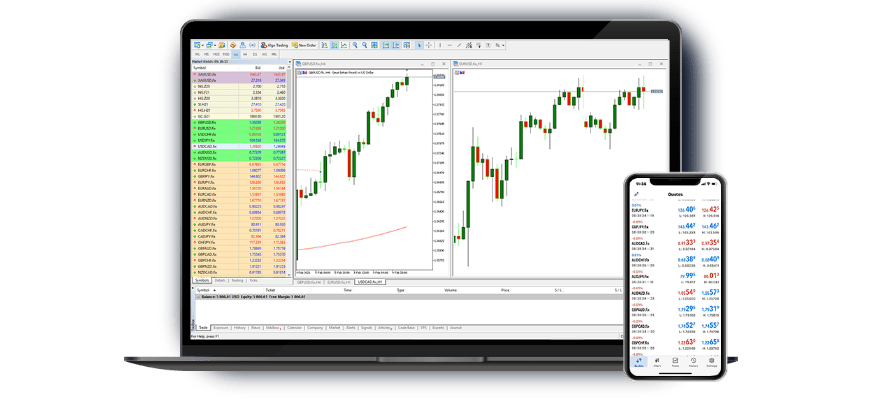The image size is (885, 407).
Task: Select the M1 timeframe button
Action: pyautogui.click(x=198, y=54)
